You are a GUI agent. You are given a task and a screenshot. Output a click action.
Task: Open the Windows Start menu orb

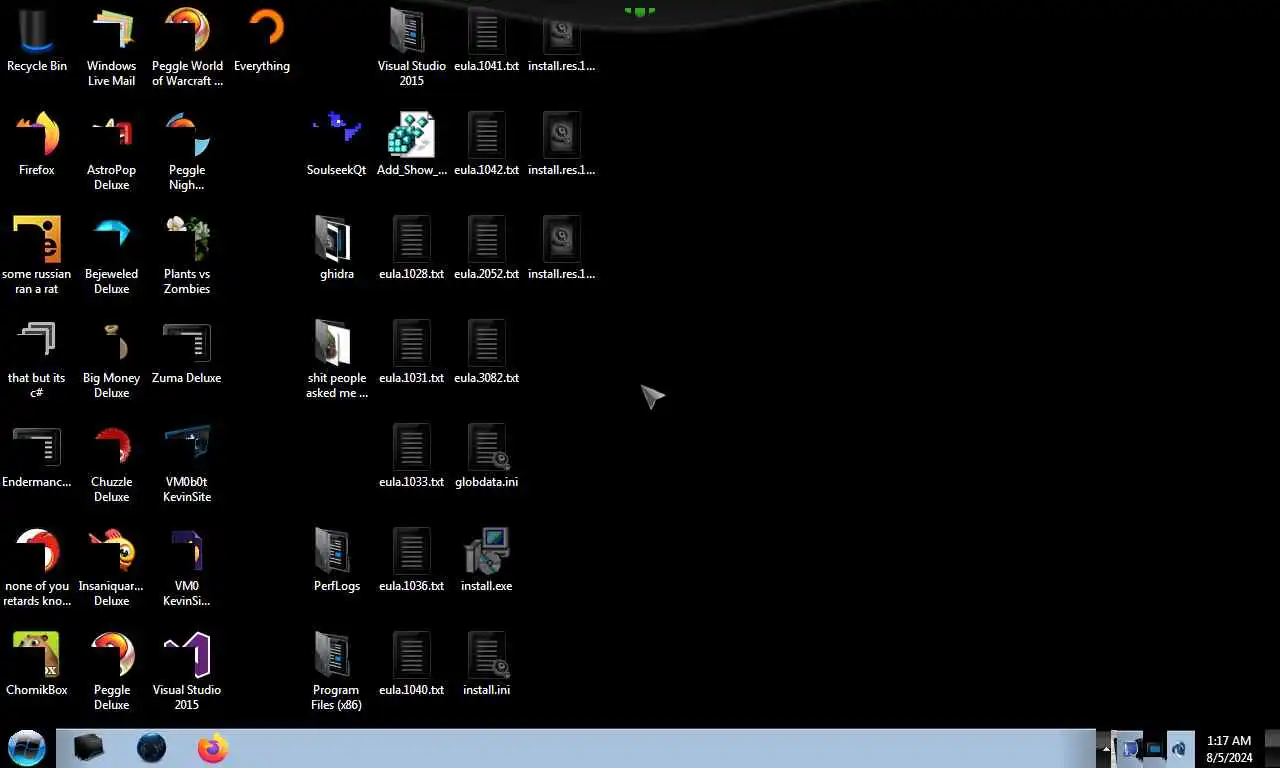click(x=27, y=748)
